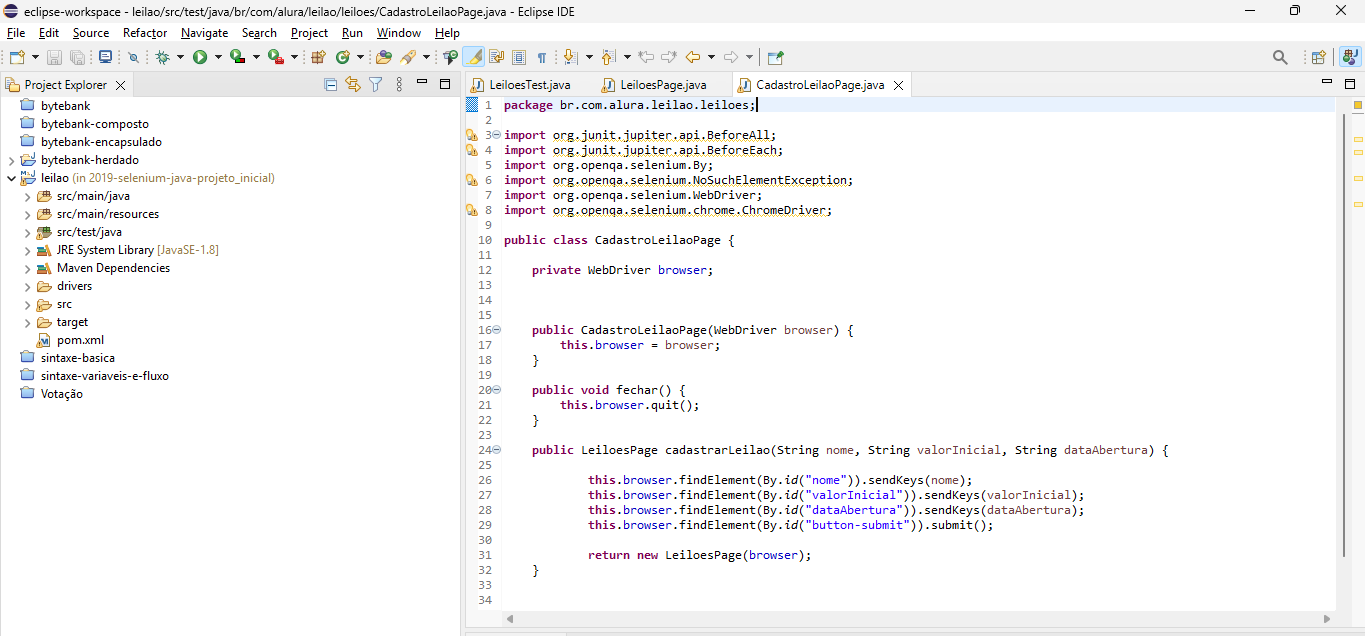1365x636 pixels.
Task: Go to Previous Annotation icon
Action: [608, 57]
